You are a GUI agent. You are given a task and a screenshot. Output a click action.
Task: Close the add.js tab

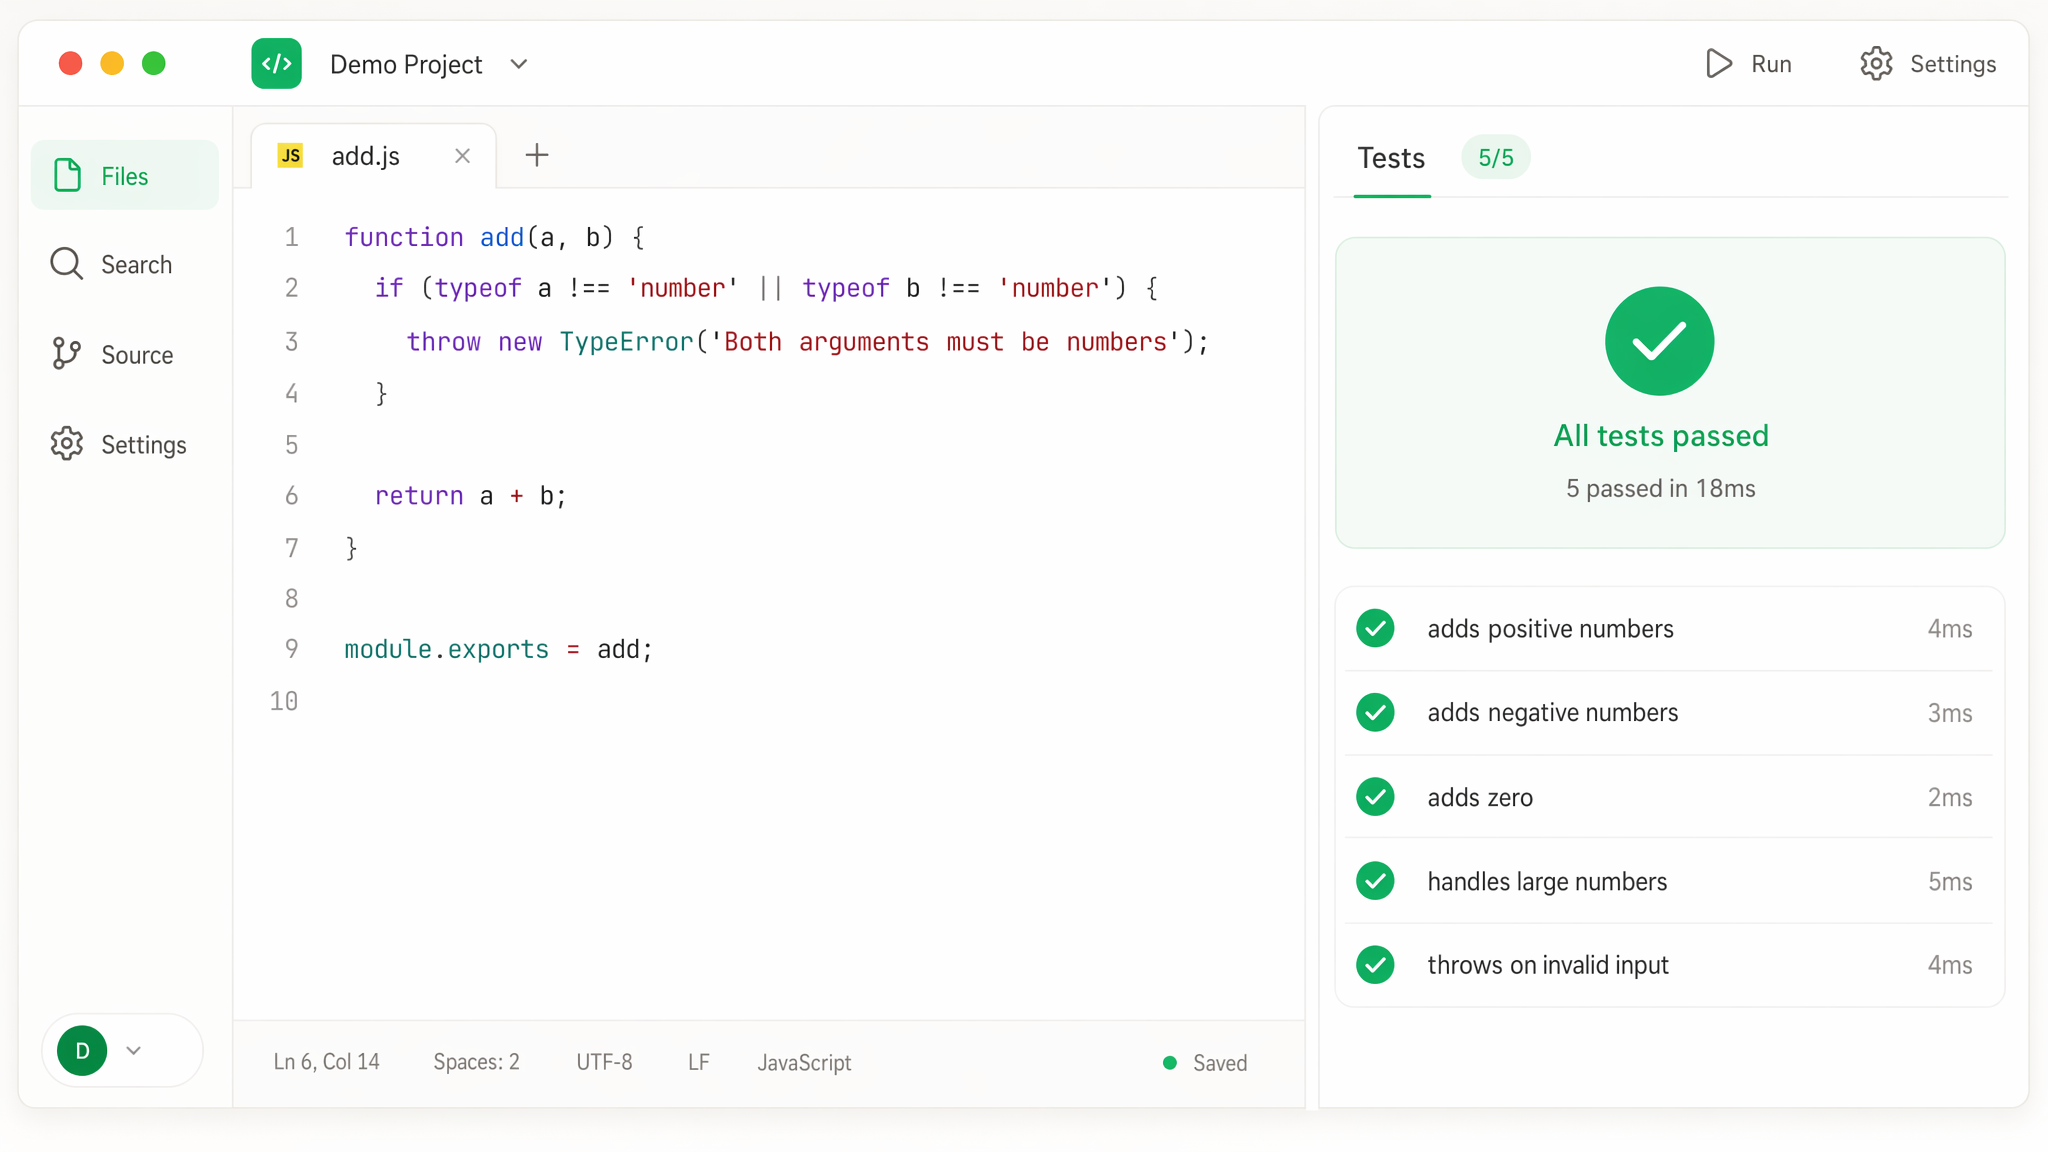(462, 156)
